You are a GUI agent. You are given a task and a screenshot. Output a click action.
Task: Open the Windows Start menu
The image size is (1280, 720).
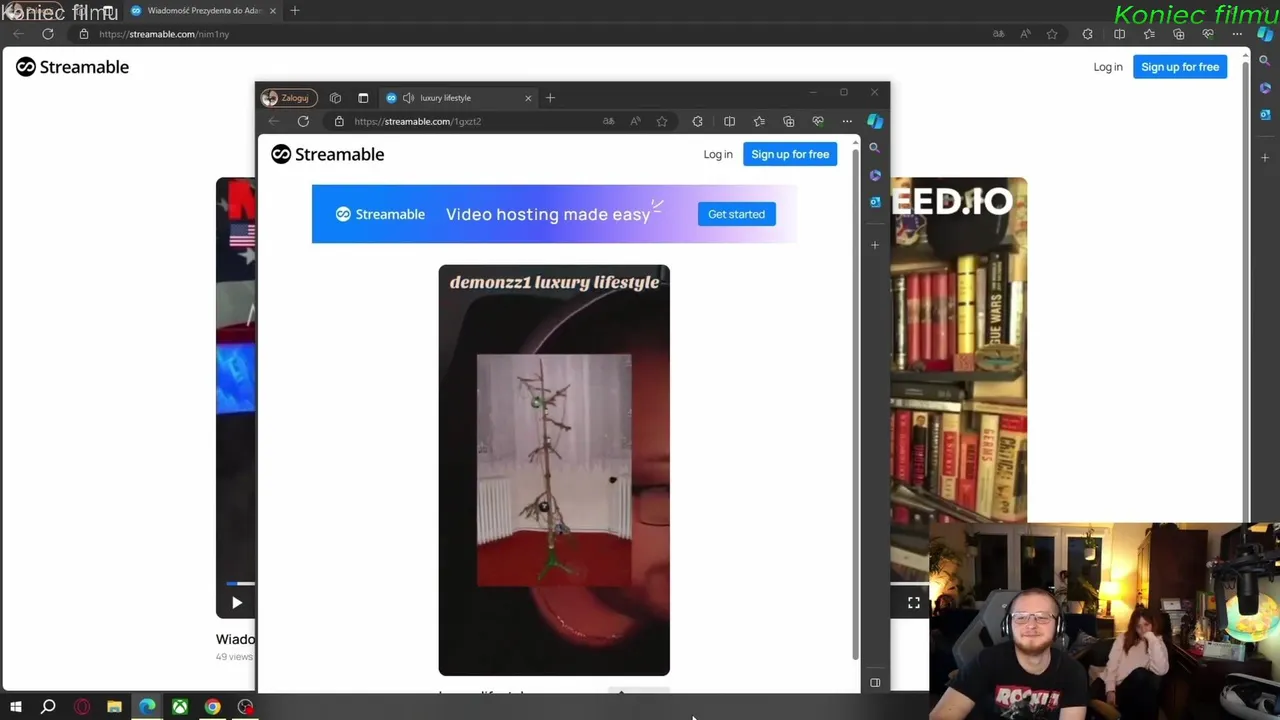pyautogui.click(x=15, y=707)
